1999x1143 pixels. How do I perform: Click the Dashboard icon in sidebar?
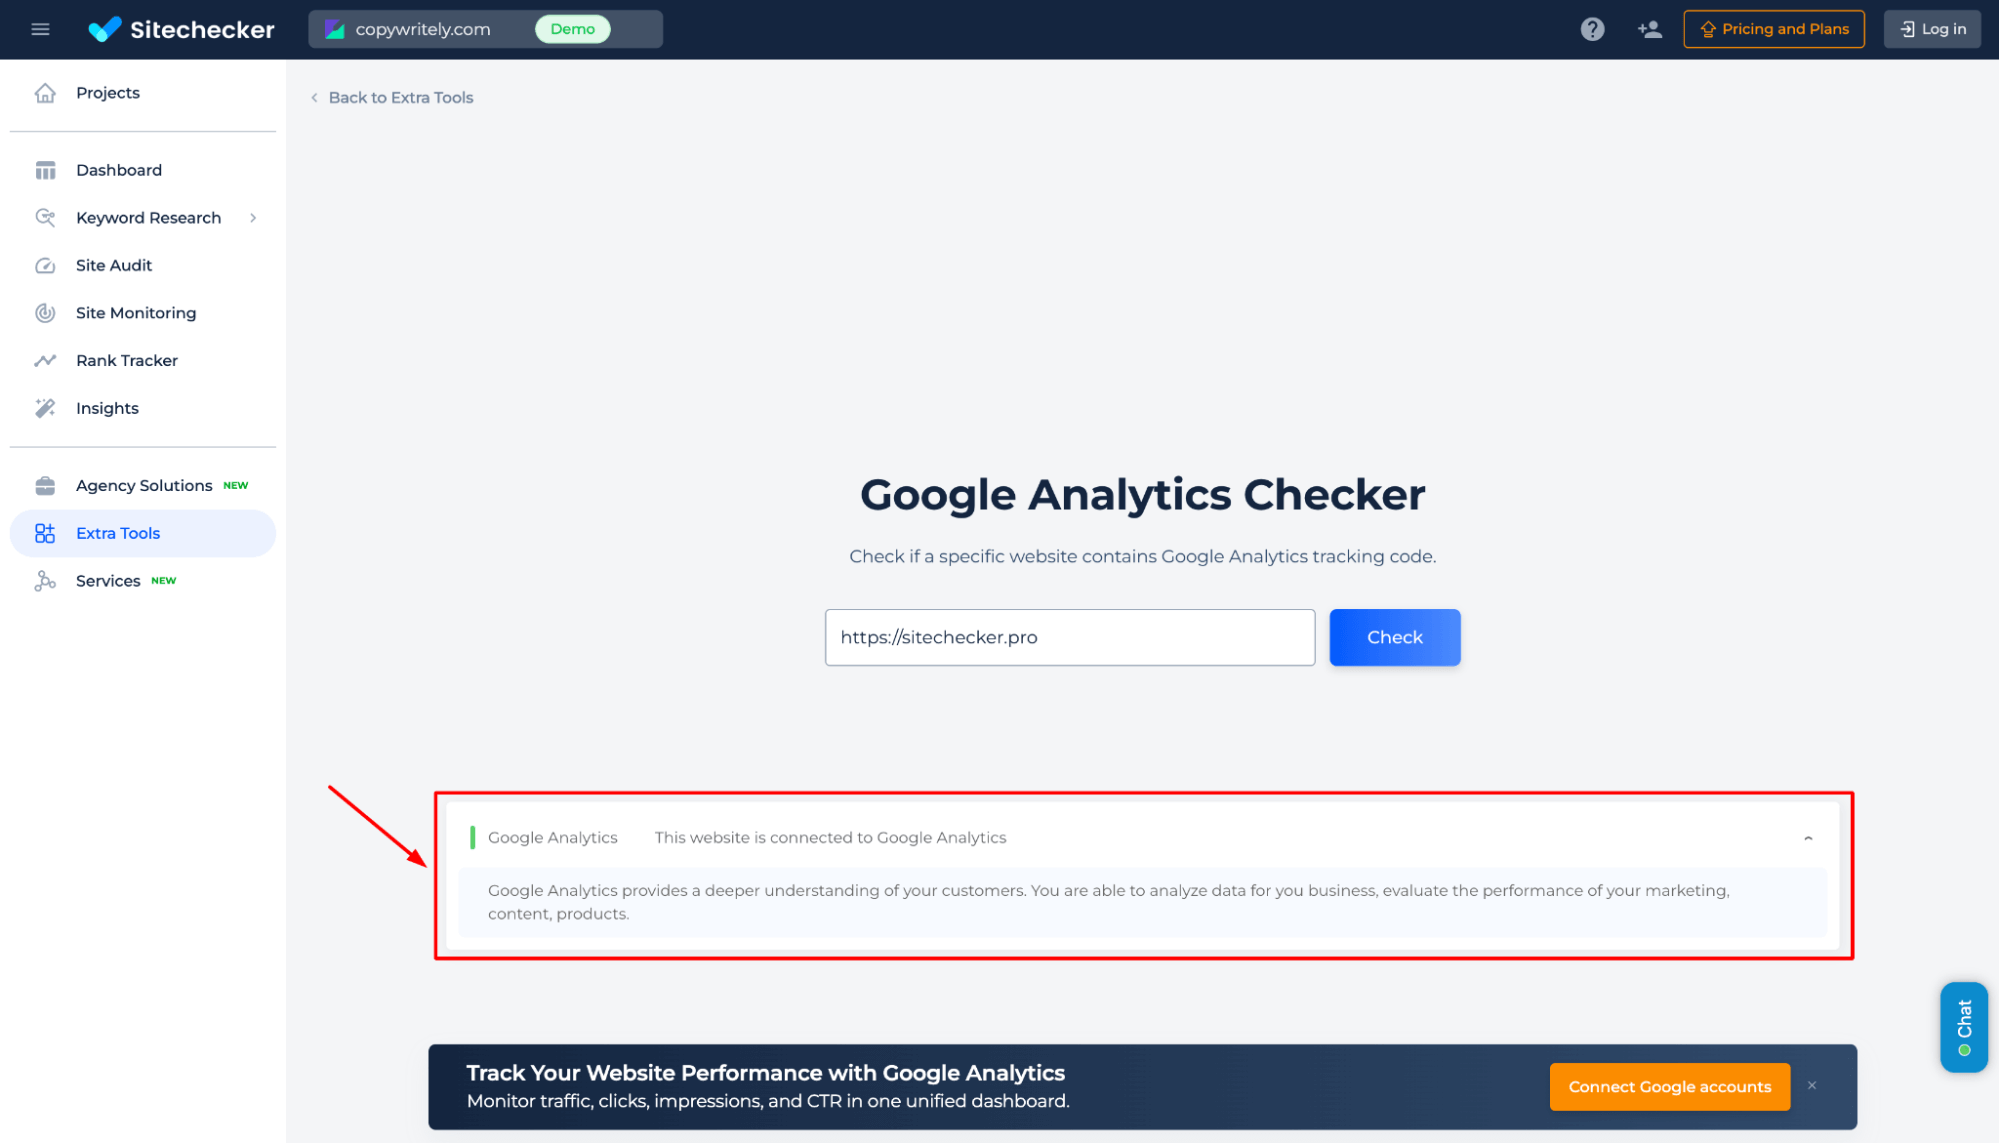(45, 170)
